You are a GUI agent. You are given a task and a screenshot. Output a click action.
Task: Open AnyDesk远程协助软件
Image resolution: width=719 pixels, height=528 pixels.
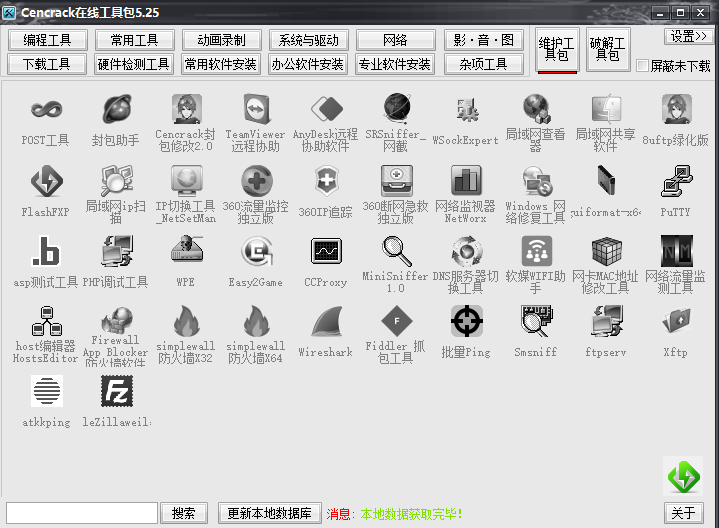[x=326, y=110]
